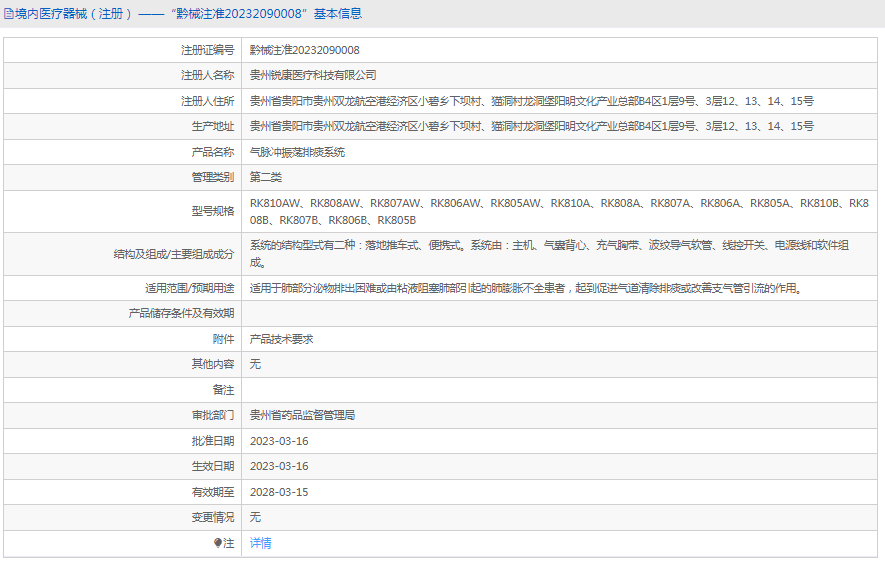Click the 附件 label
Screen dimensions: 885x565
pos(224,339)
